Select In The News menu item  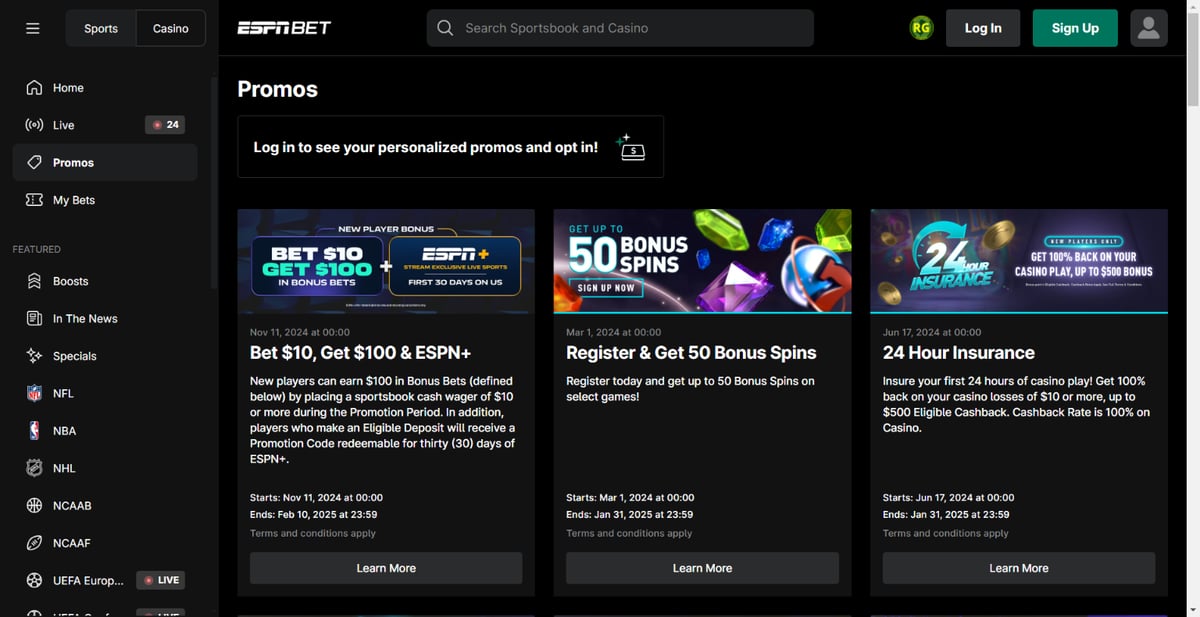[x=105, y=318]
